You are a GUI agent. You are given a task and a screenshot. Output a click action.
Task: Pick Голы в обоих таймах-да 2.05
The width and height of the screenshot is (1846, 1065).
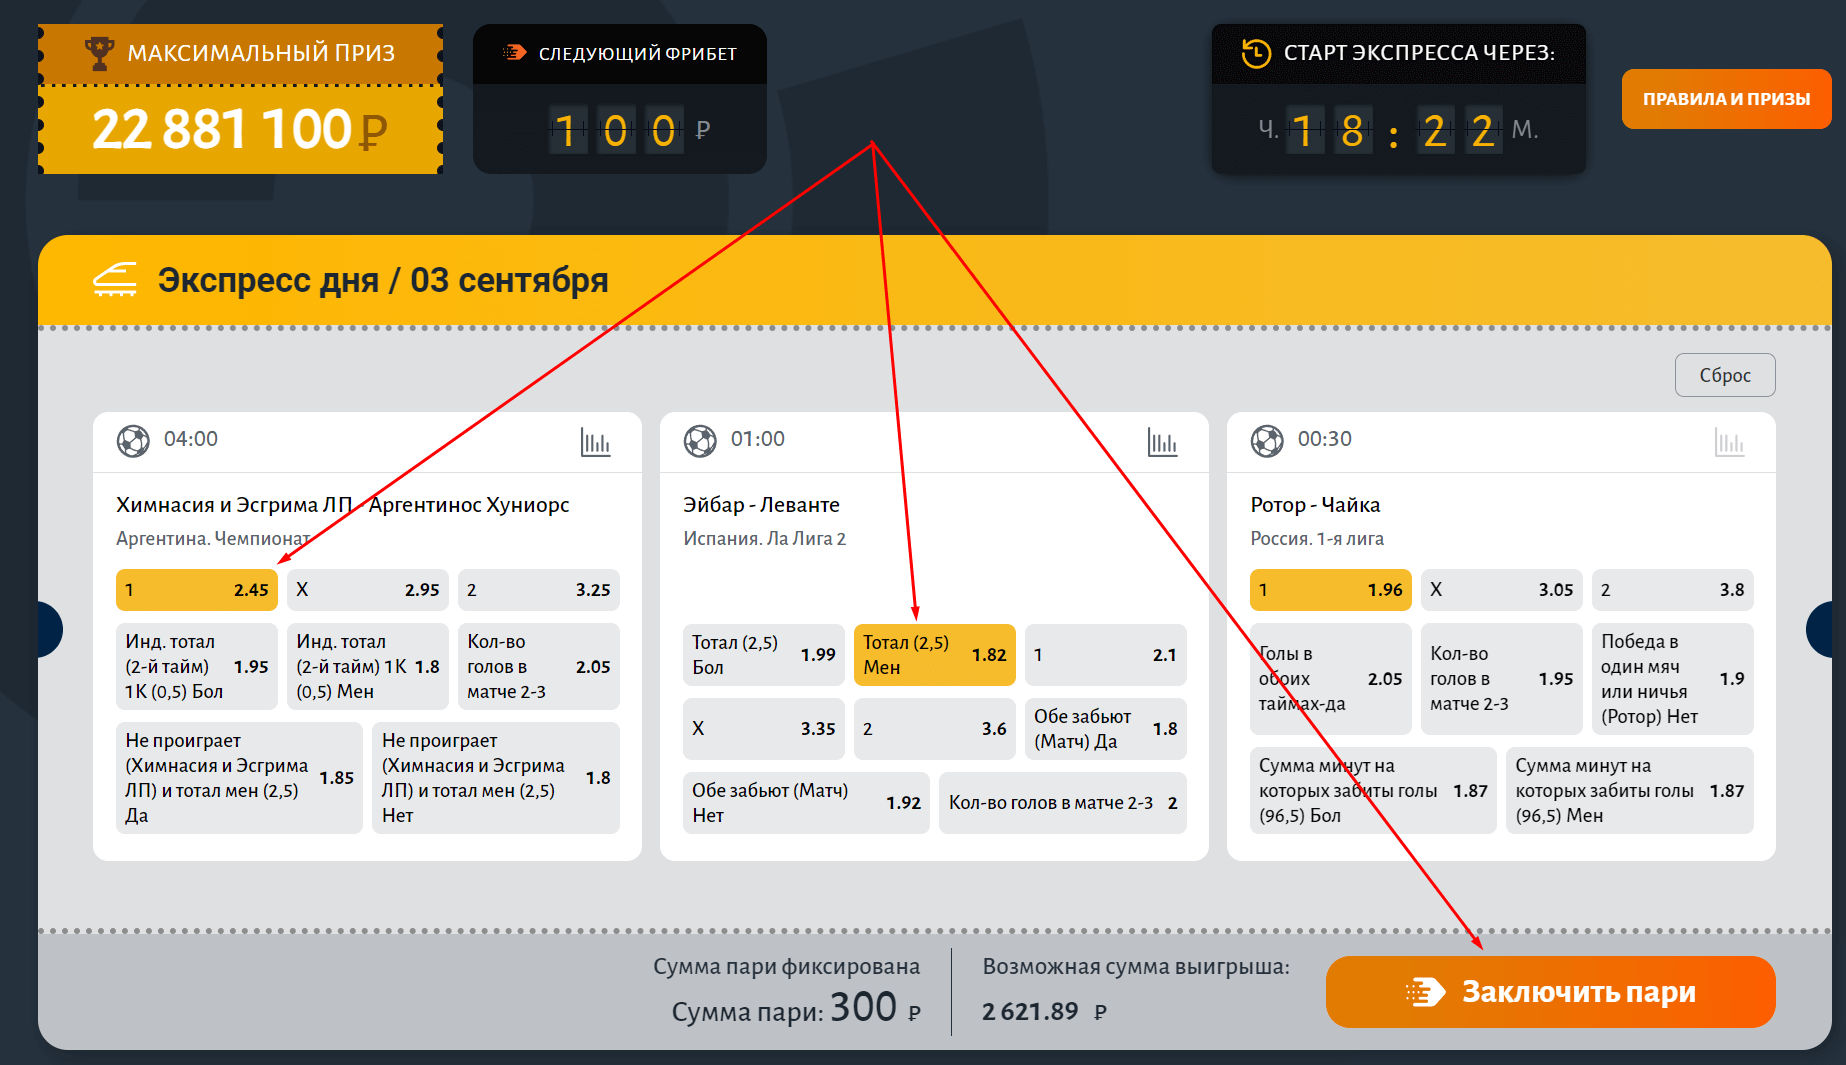[x=1331, y=679]
